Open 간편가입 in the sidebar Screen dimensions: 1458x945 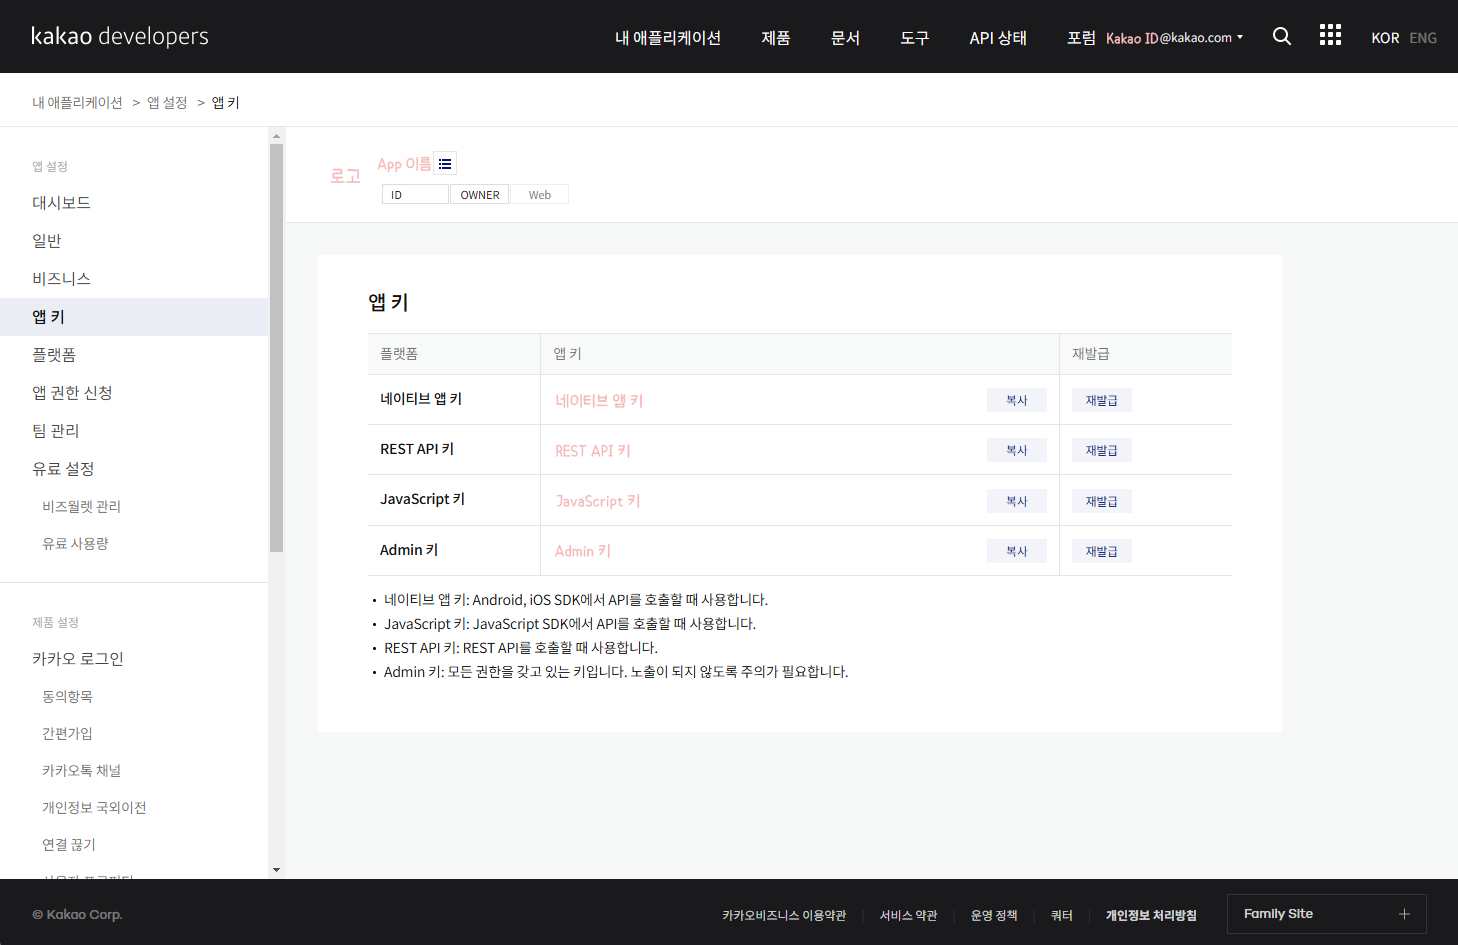pos(67,734)
